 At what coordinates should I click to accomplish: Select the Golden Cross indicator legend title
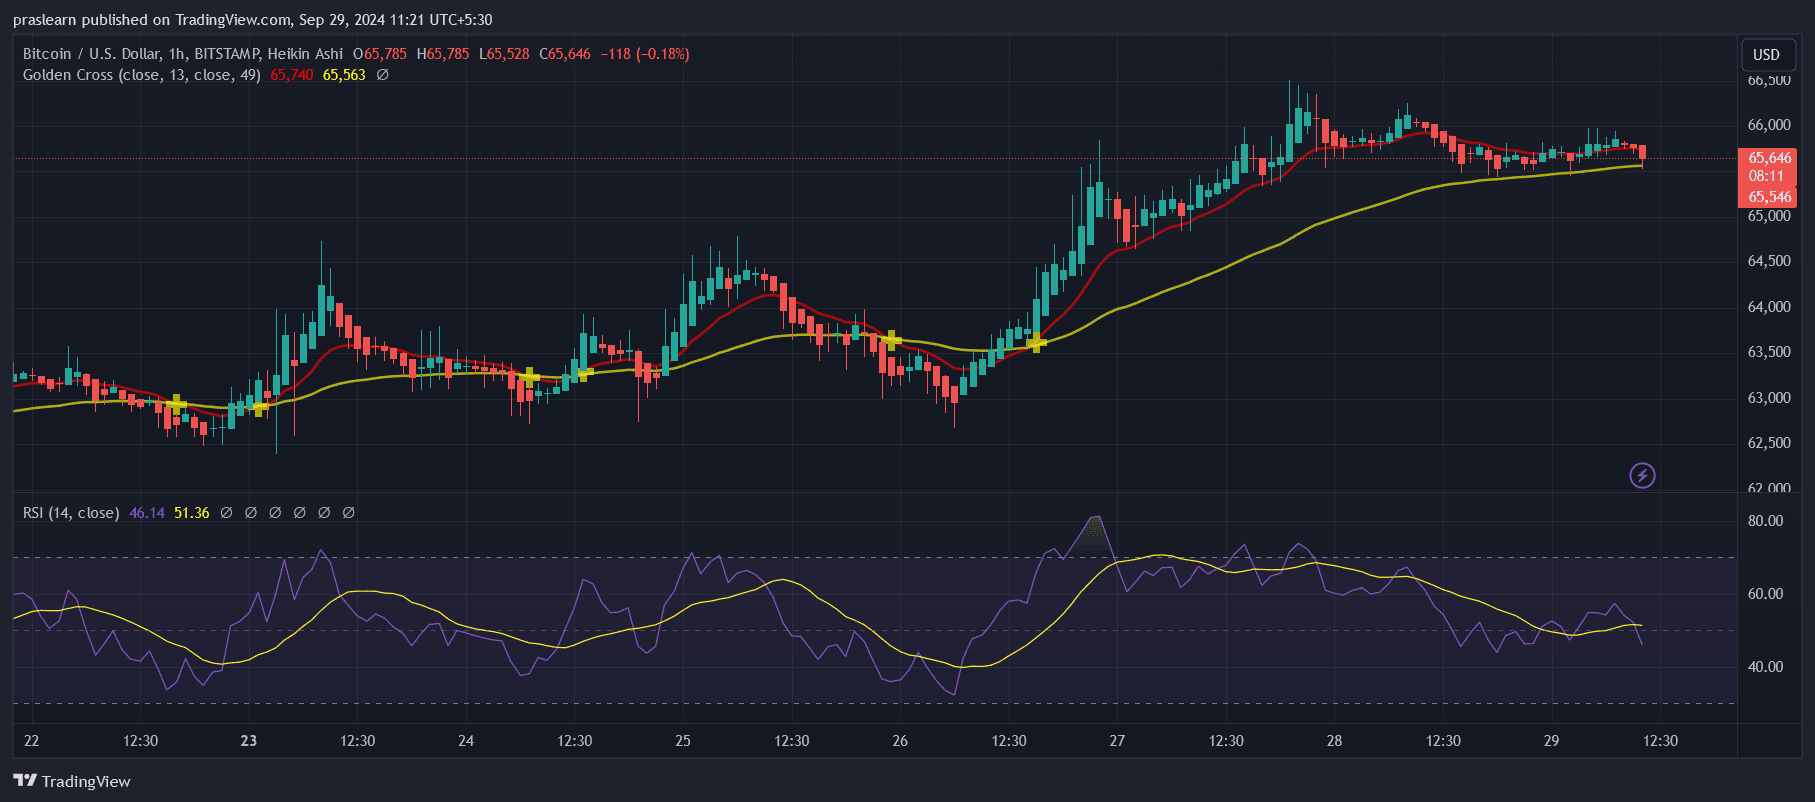click(x=141, y=75)
